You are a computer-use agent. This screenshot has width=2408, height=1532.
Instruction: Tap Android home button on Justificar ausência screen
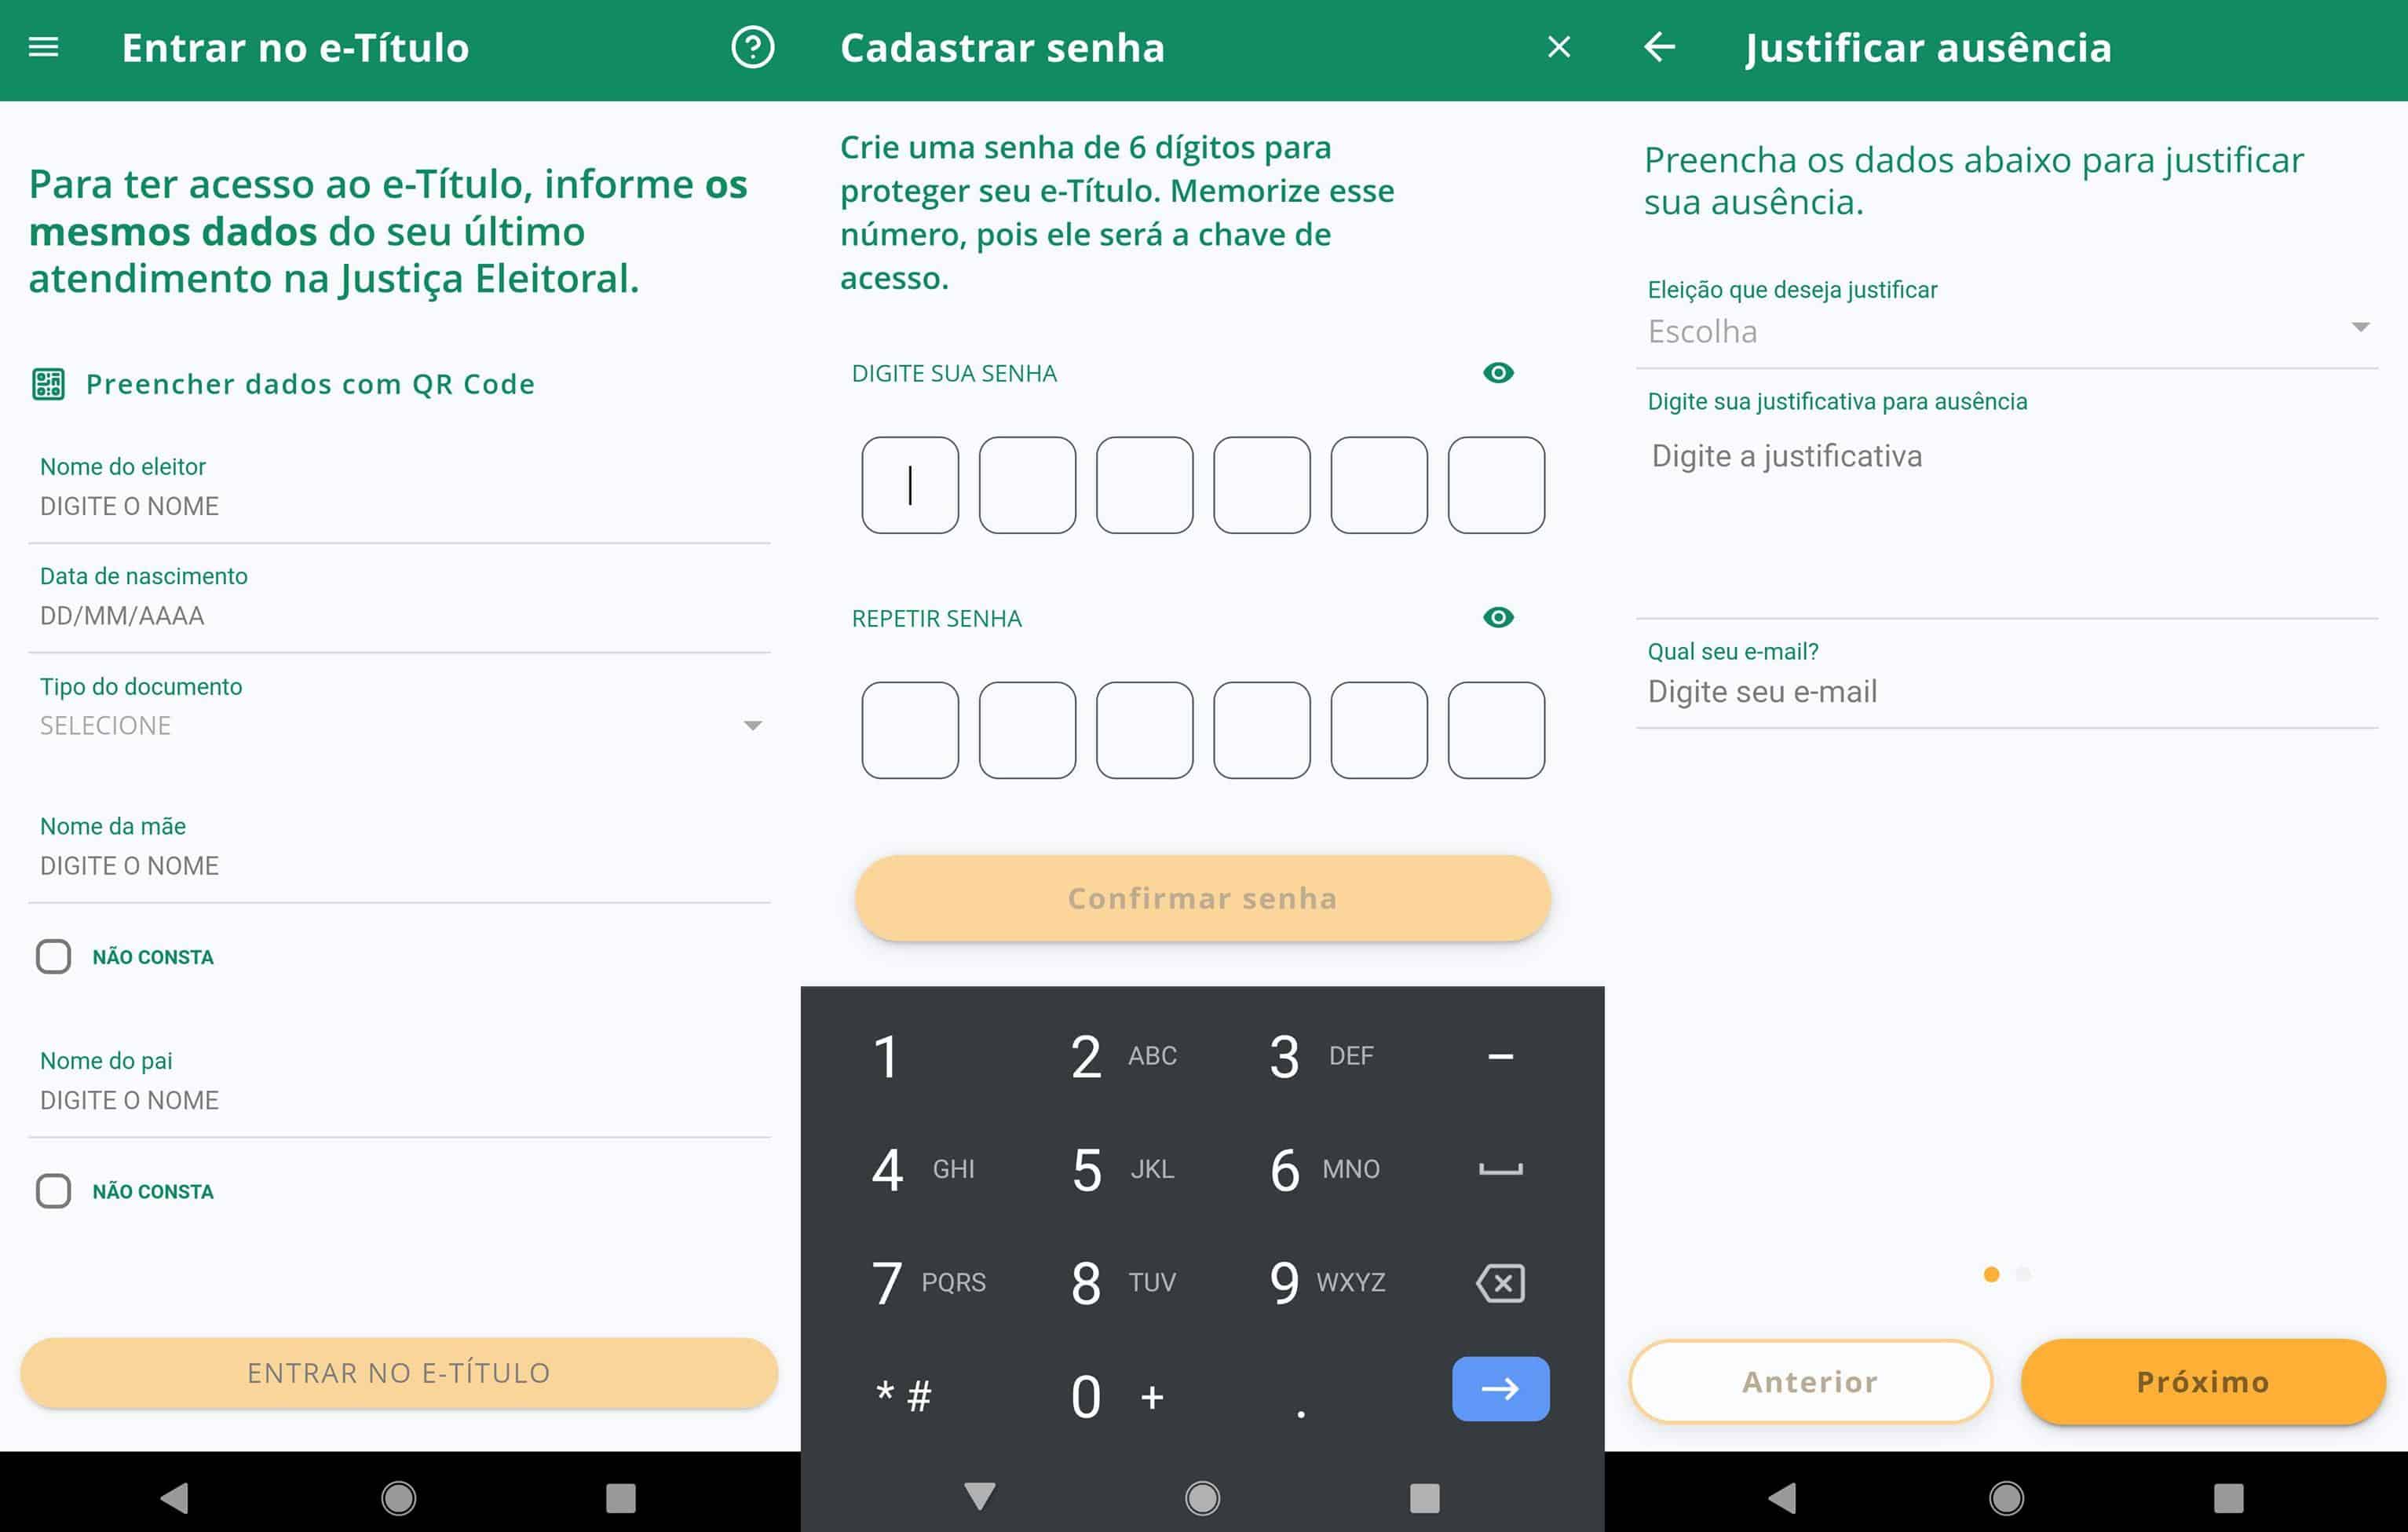(x=2006, y=1497)
